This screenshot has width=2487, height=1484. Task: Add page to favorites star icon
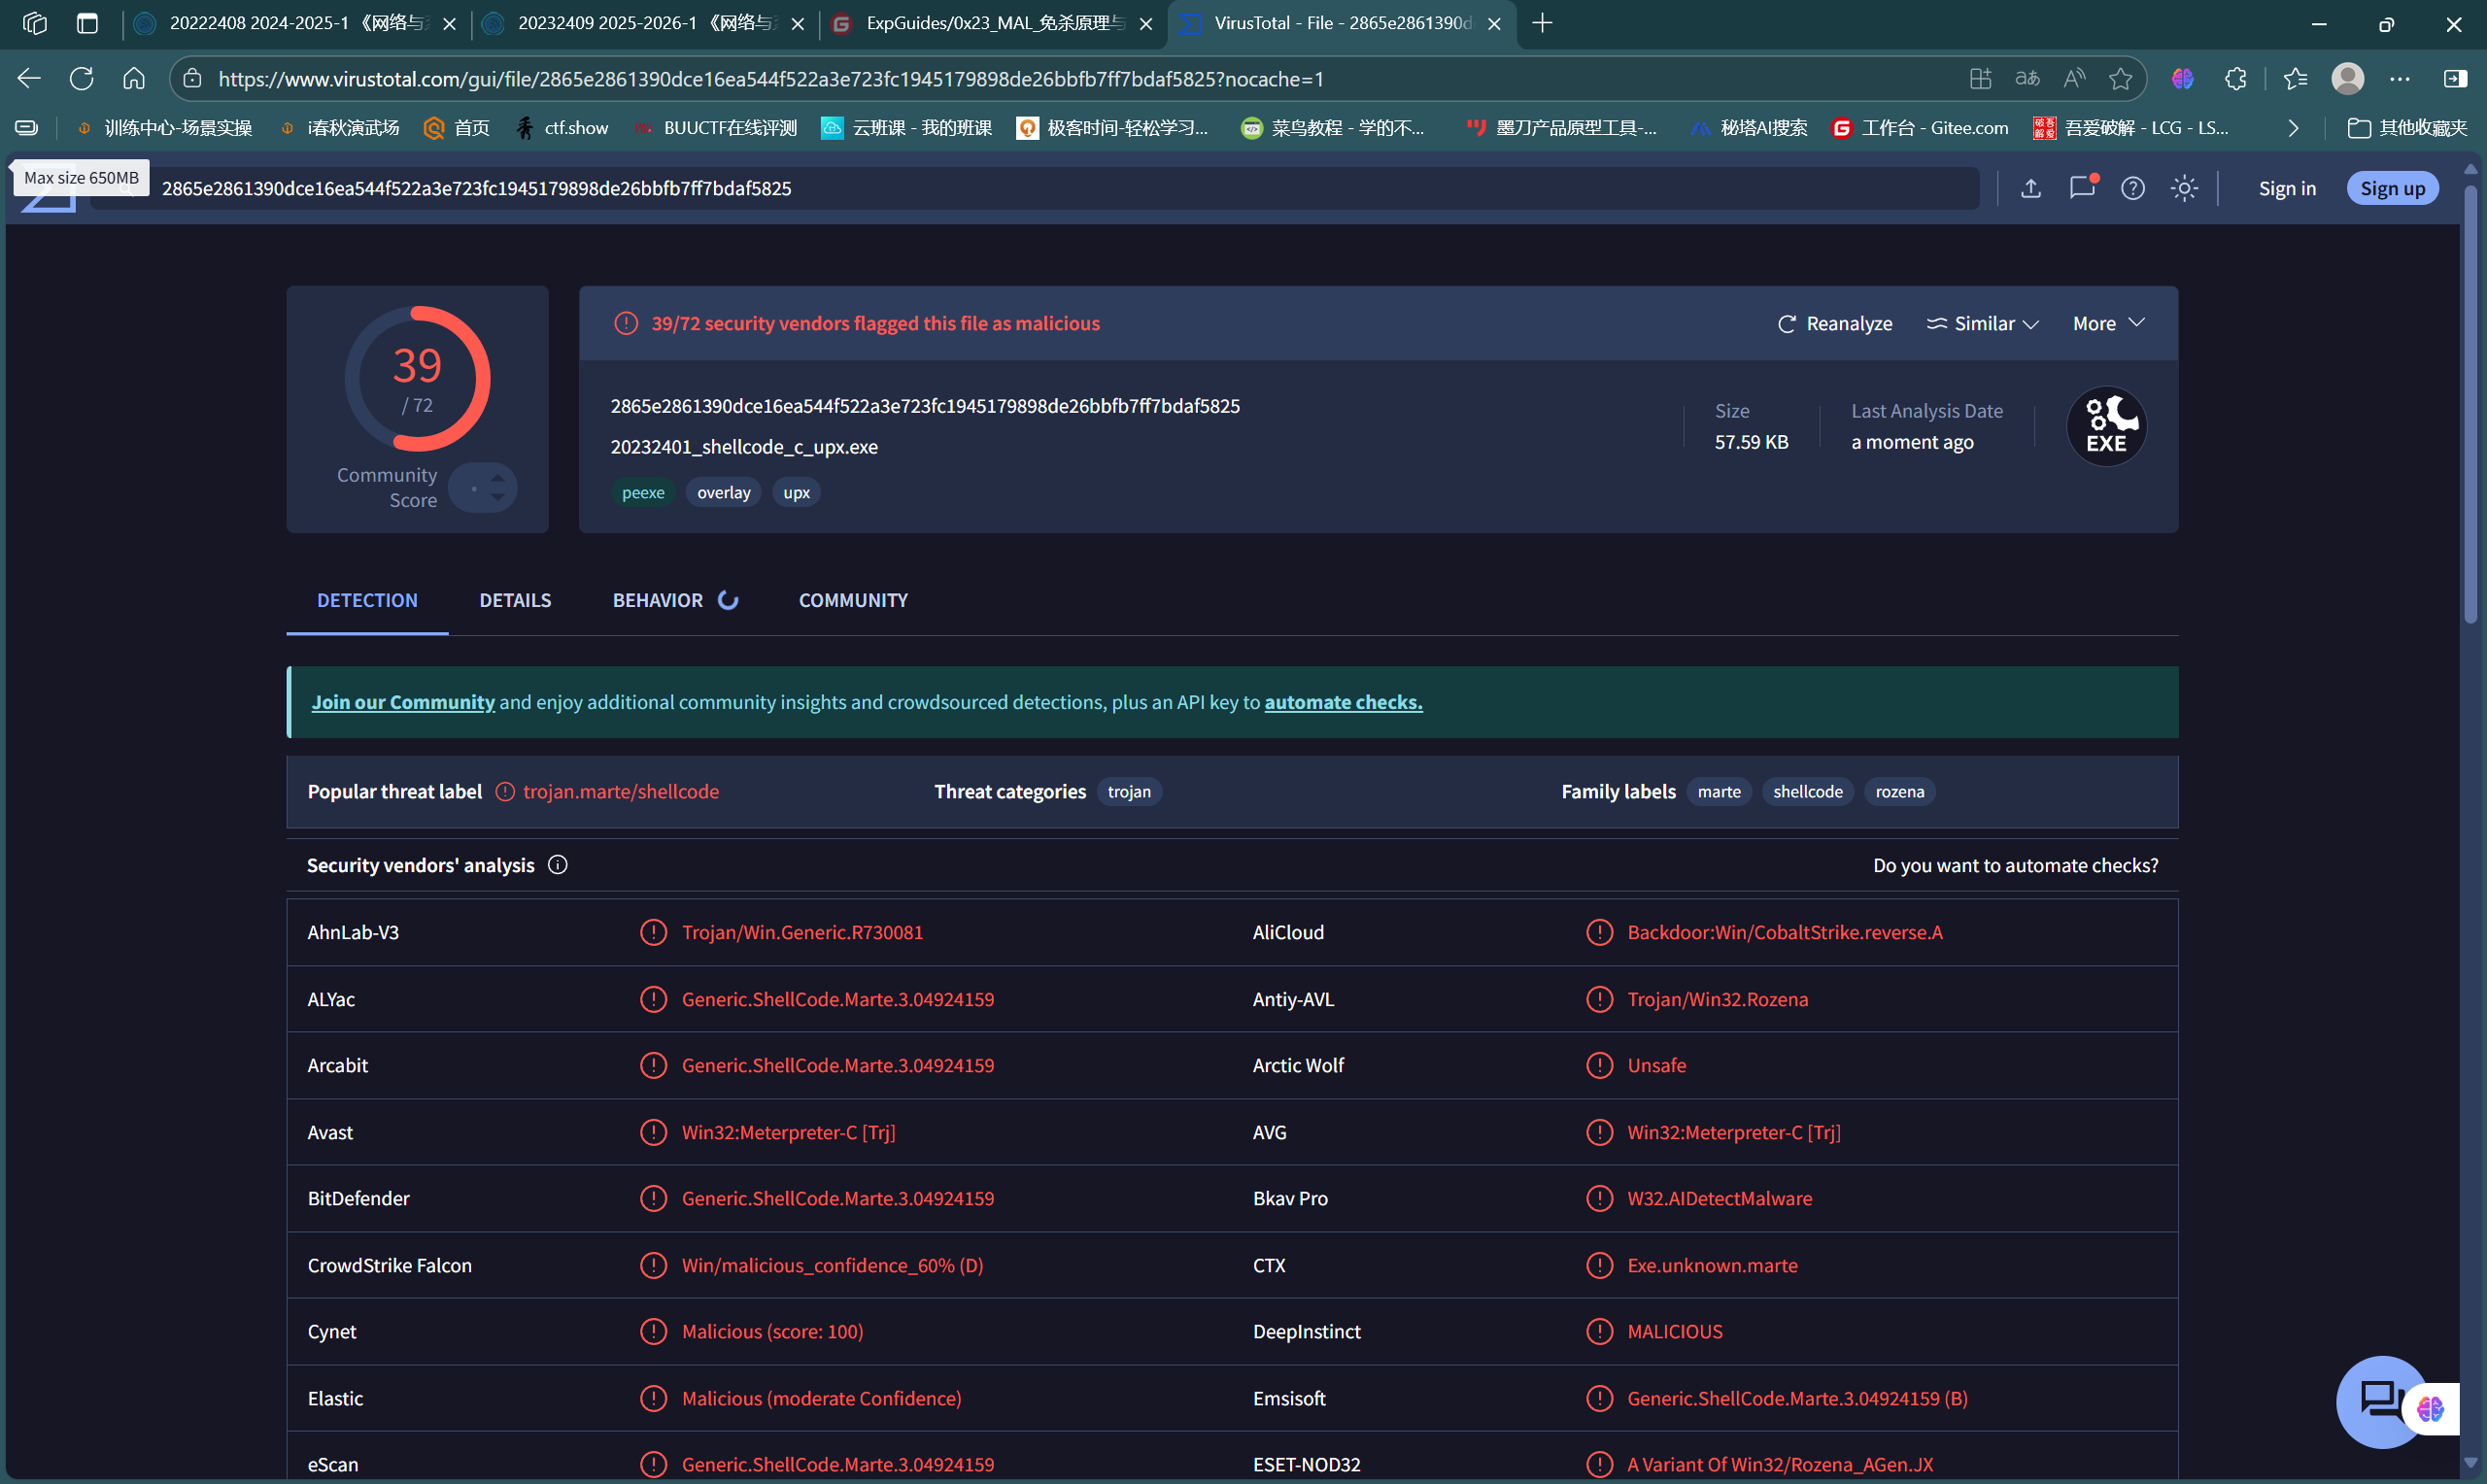click(x=2120, y=78)
